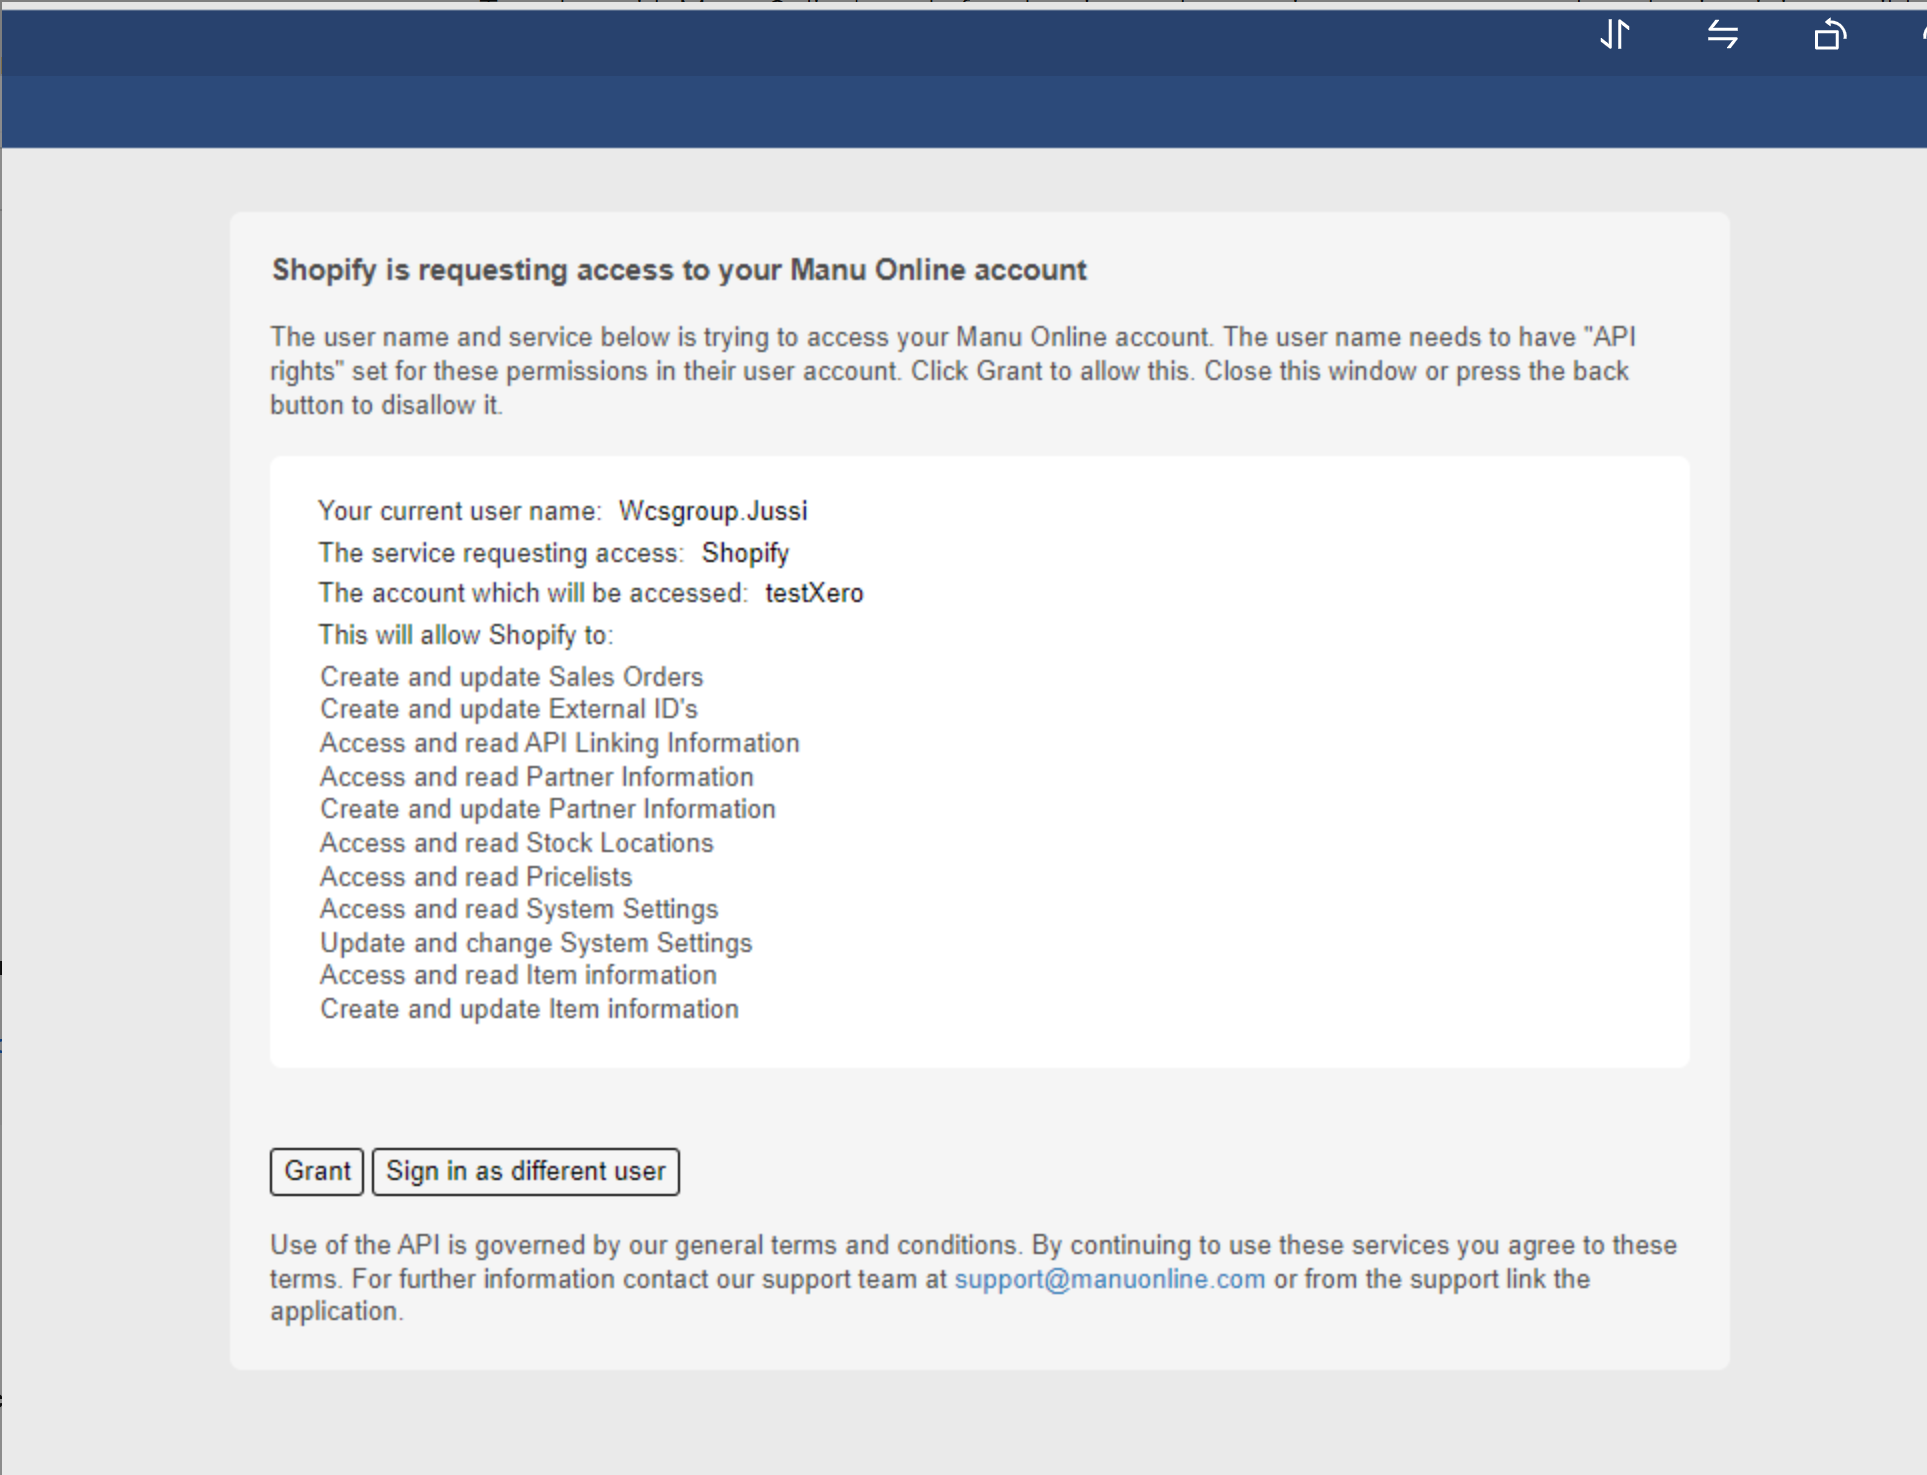Click 'Update and change System Settings'

536,943
